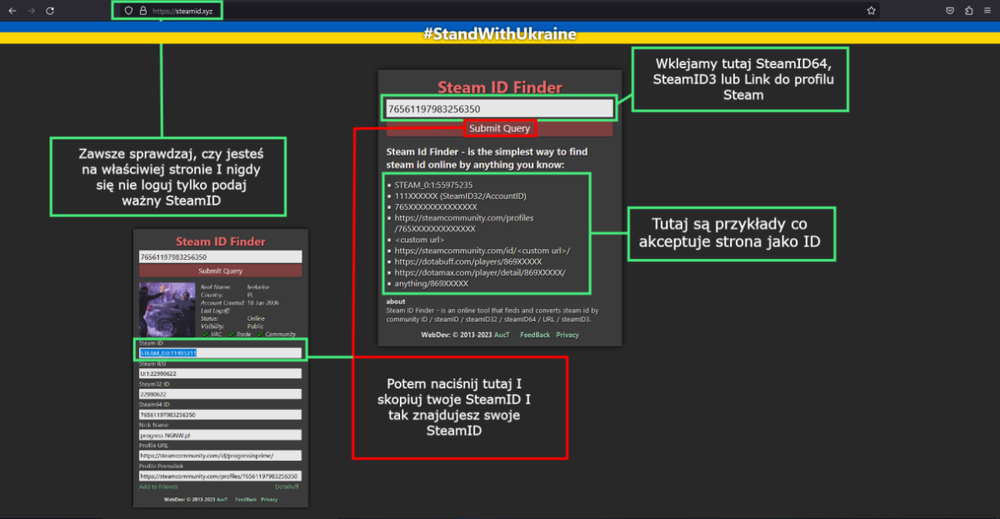Click the Steam ID Finder title above examples
Viewport: 1000px width, 519px height.
(x=499, y=87)
